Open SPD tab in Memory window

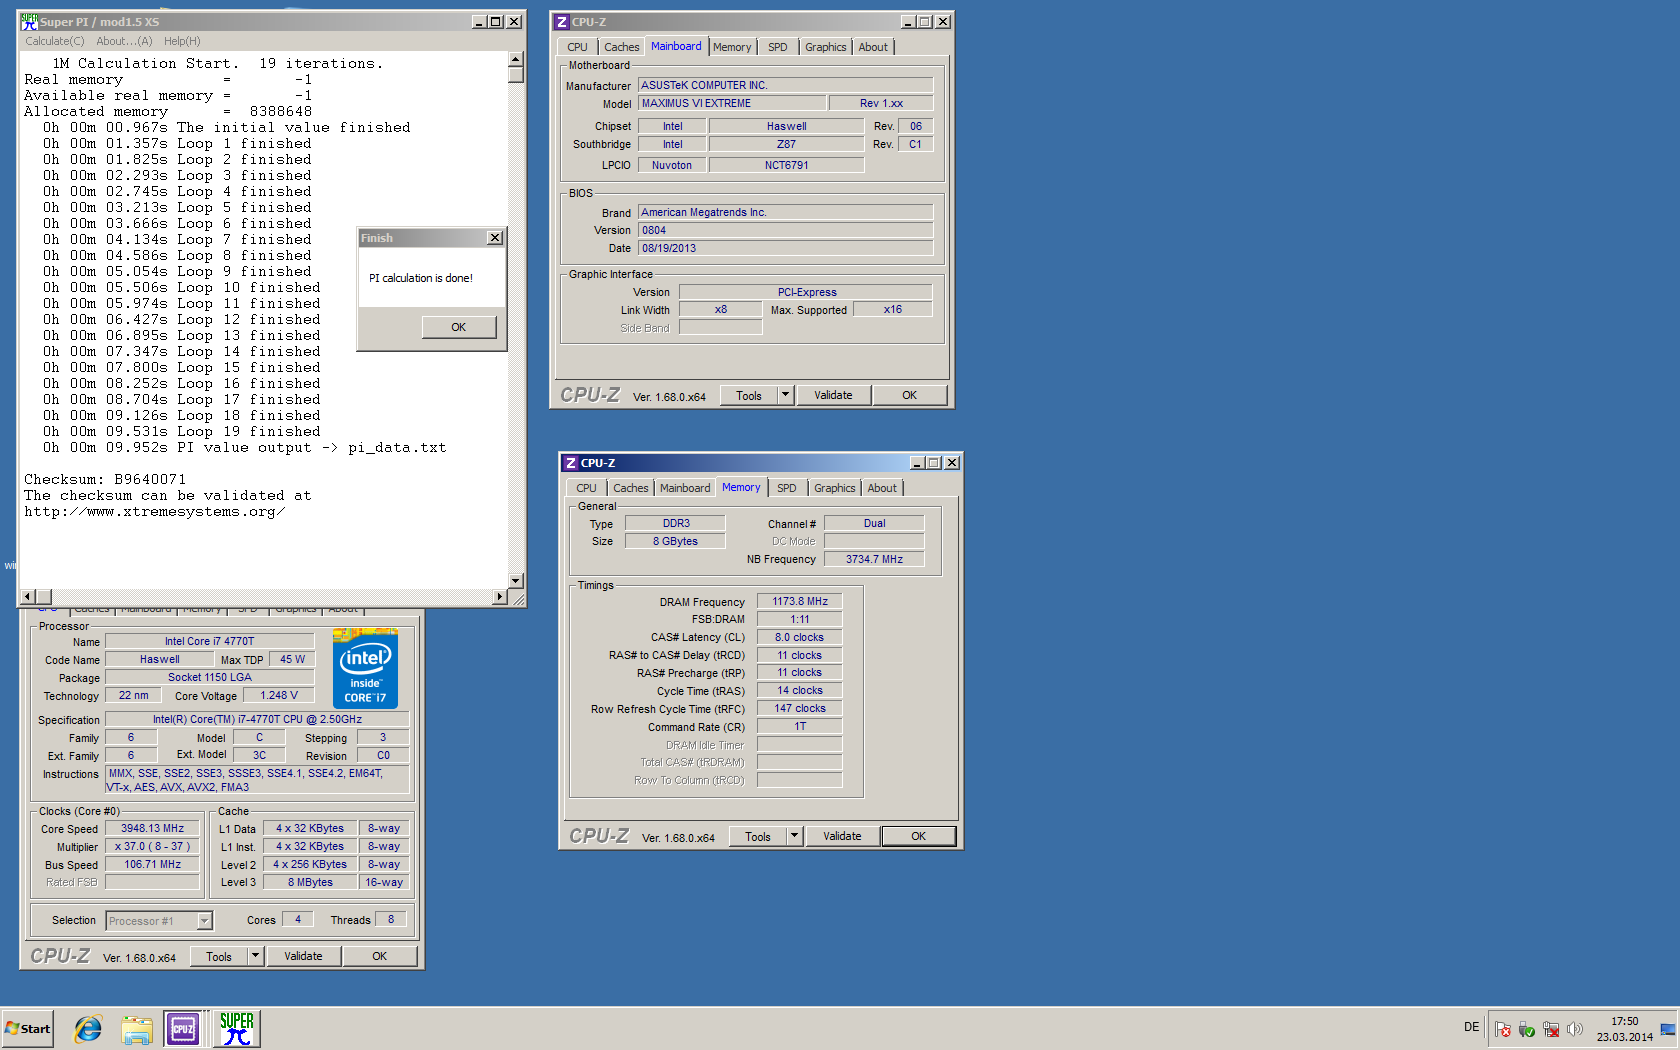pyautogui.click(x=787, y=488)
